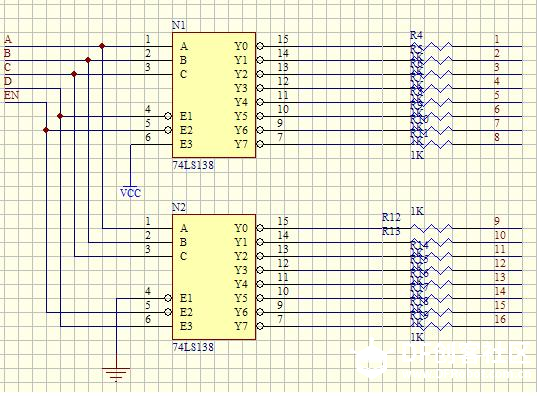Screen dimensions: 537x396
Task: Click the E1 pin name on N2
Action: [x=186, y=298]
